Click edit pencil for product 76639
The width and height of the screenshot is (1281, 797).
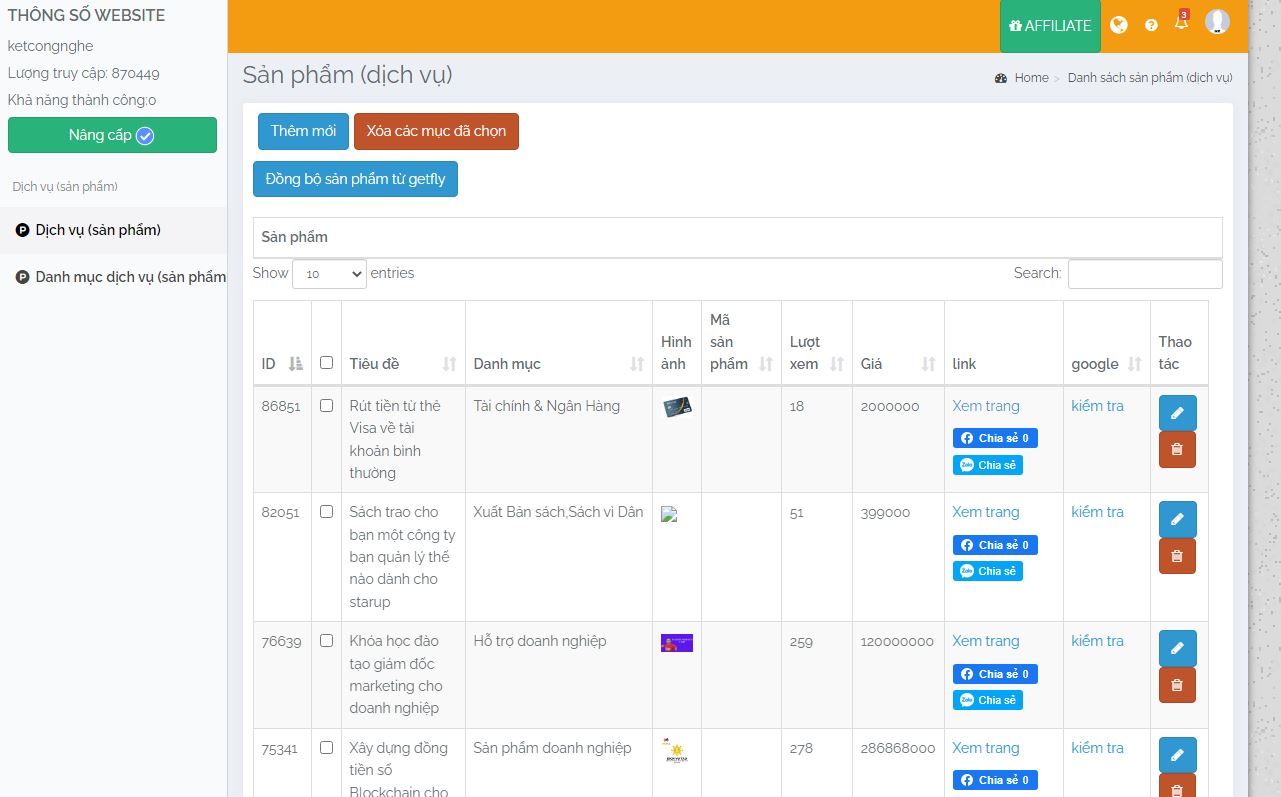1177,648
